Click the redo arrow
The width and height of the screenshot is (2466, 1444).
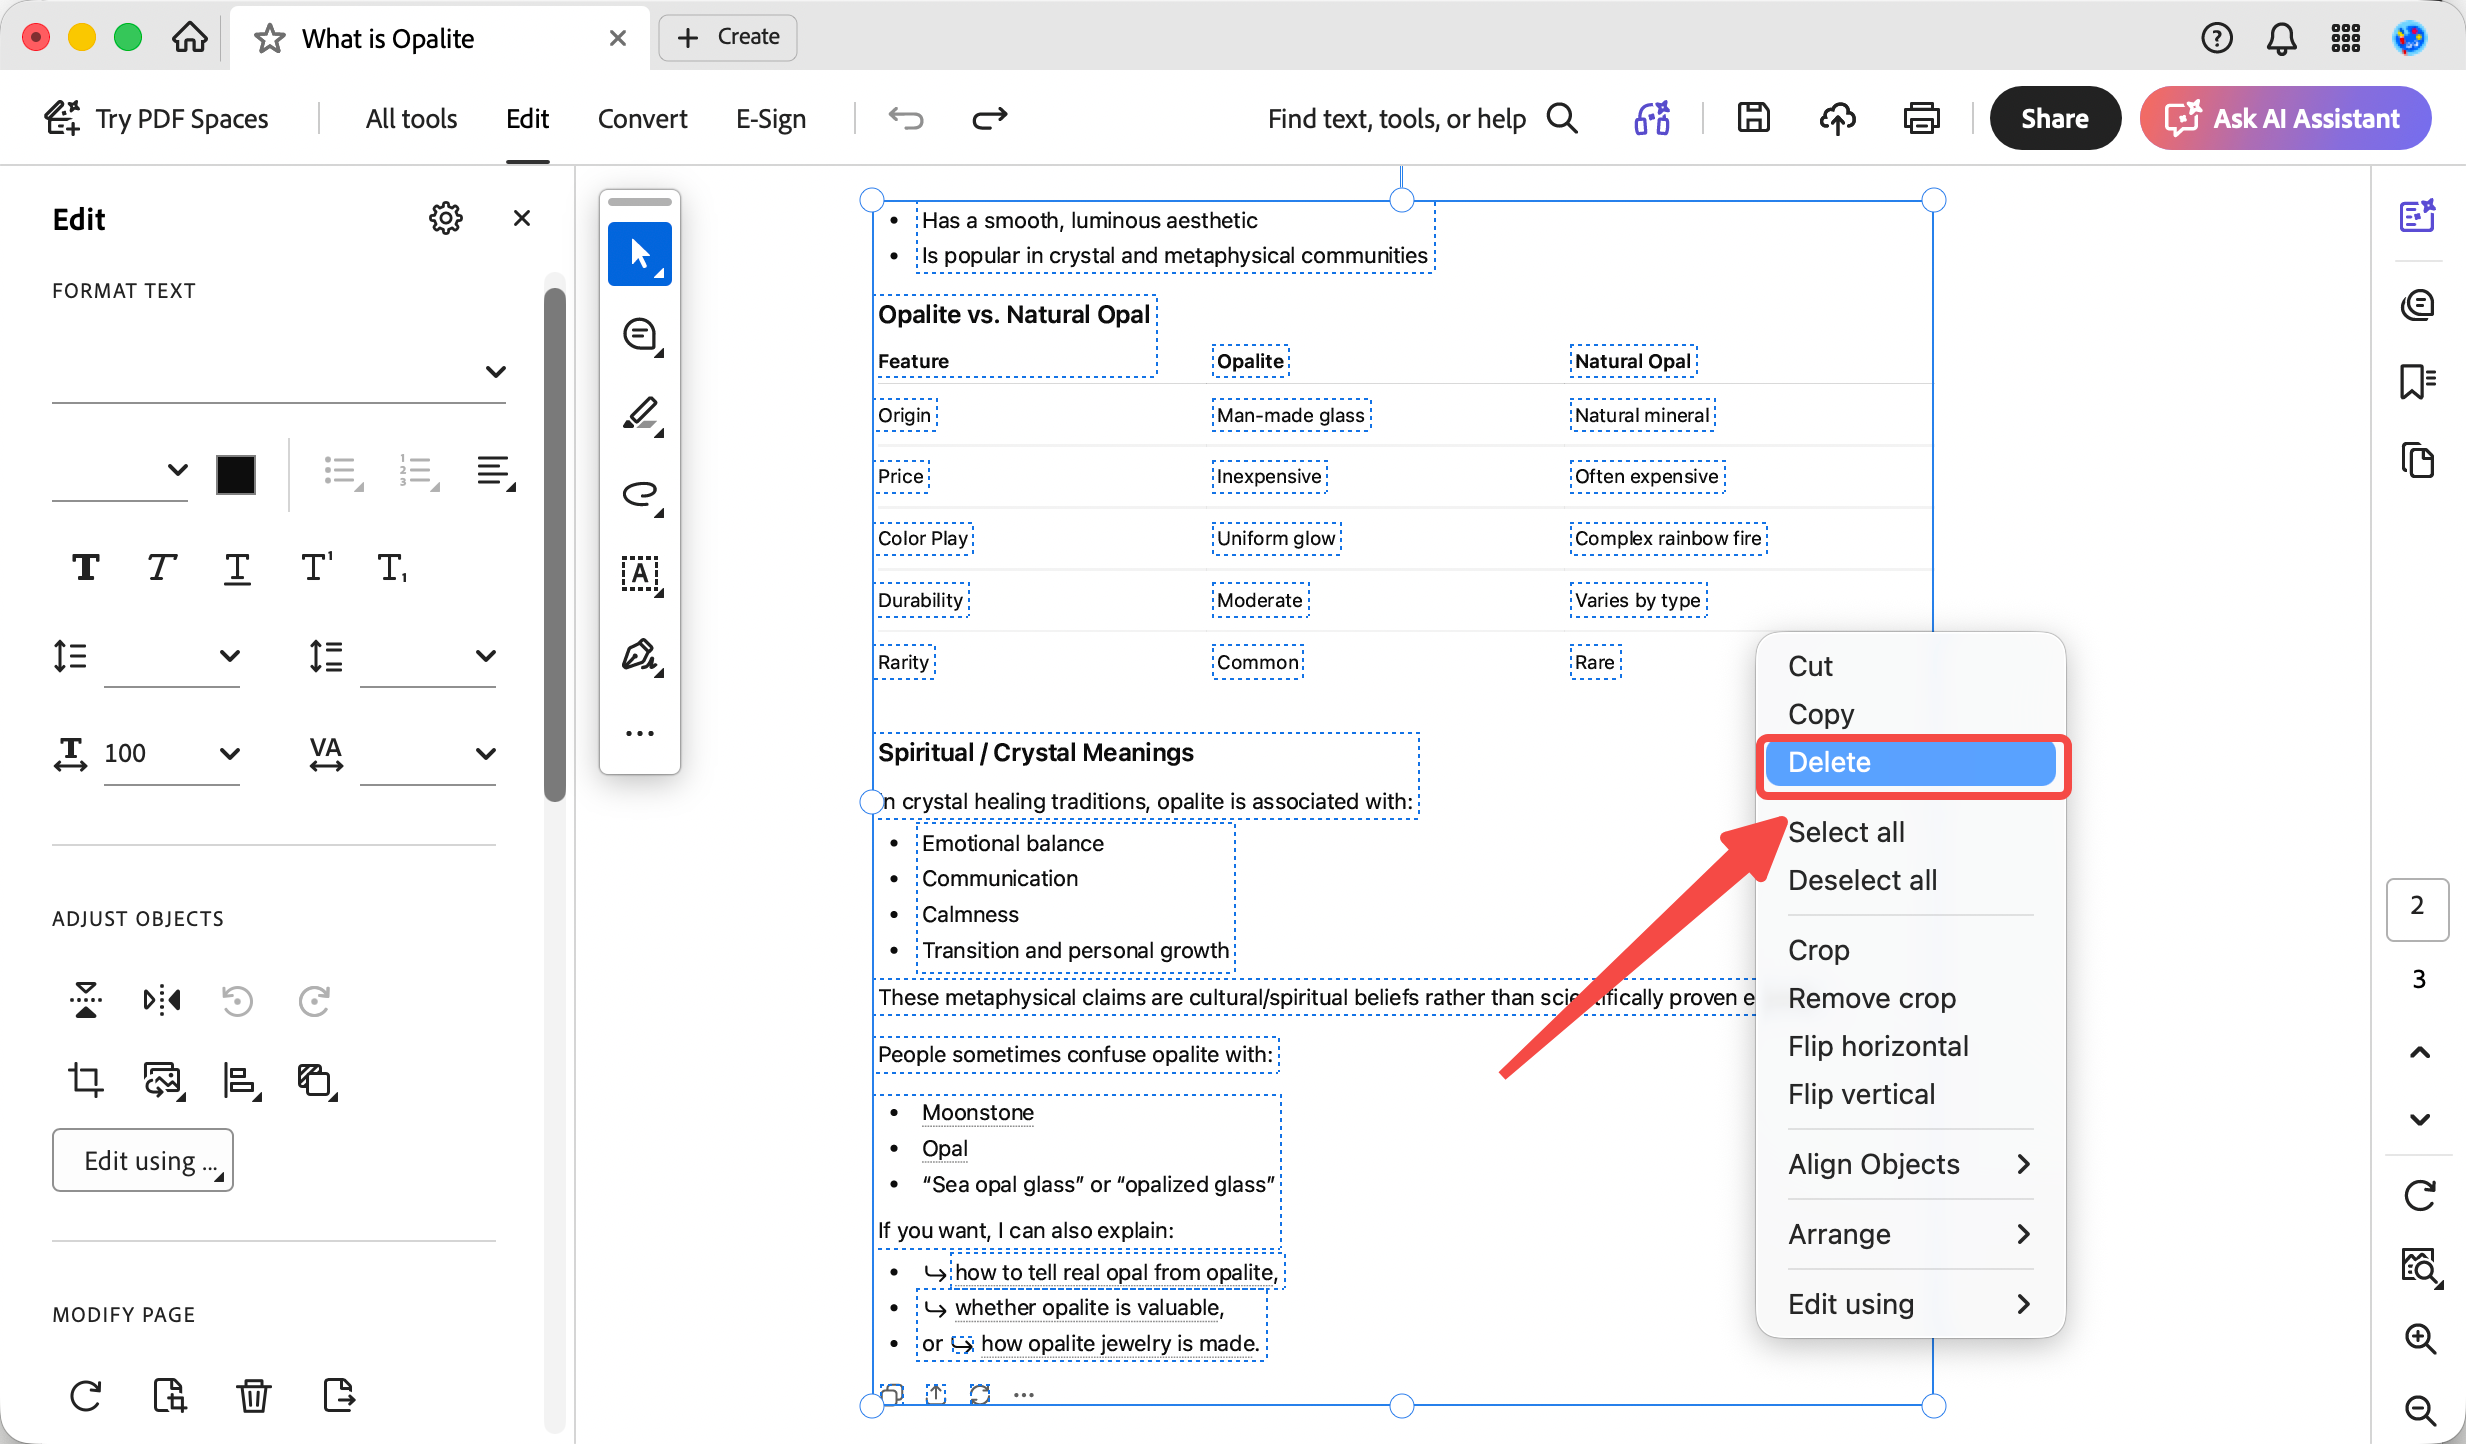990,118
